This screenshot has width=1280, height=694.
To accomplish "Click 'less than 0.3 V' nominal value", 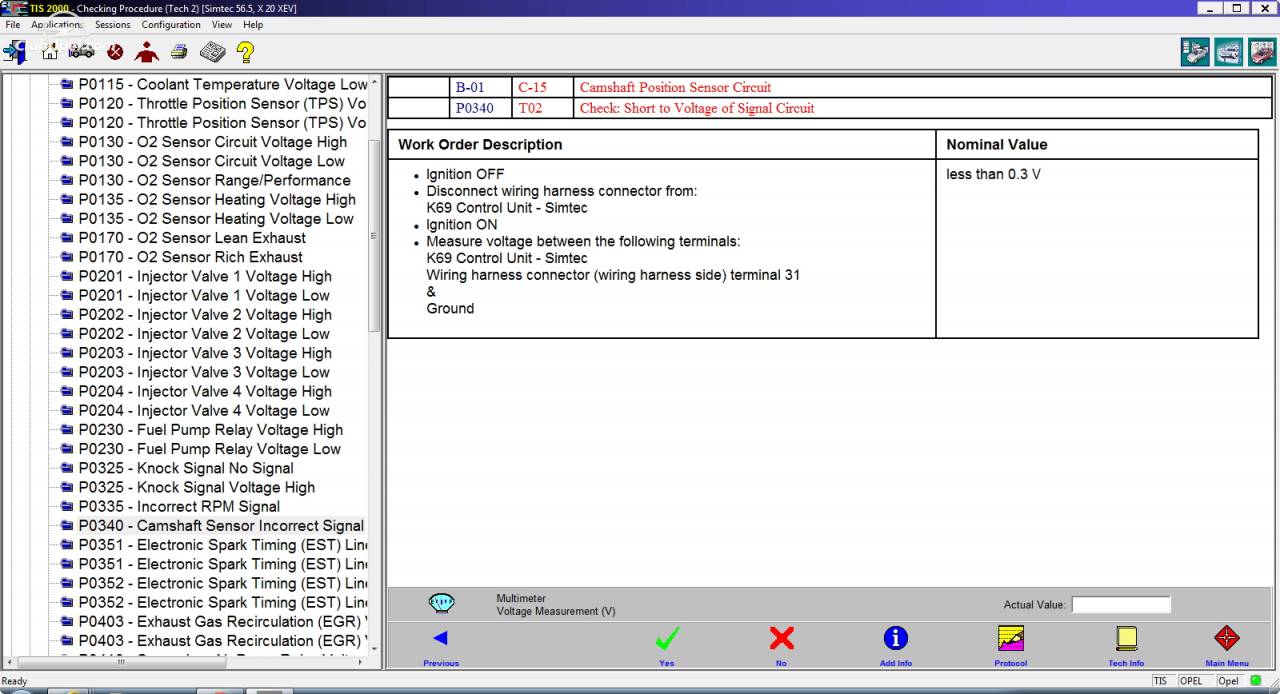I will pos(993,174).
